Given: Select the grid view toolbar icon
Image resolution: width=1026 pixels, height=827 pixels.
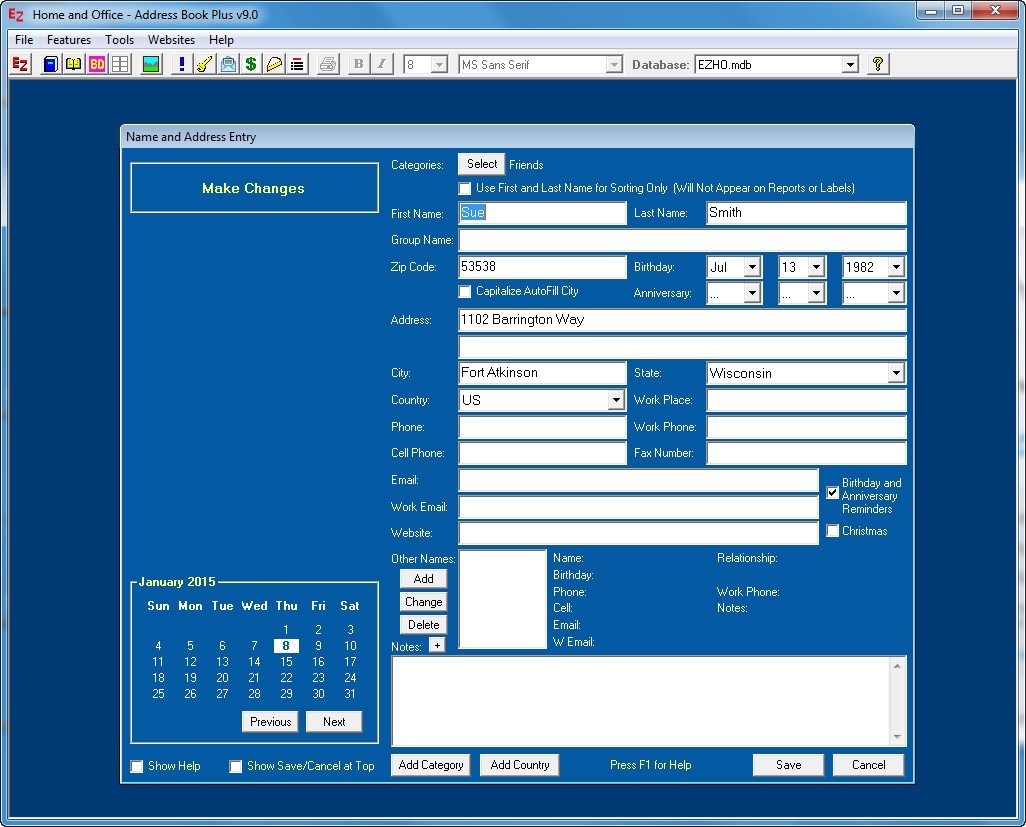Looking at the screenshot, I should click(x=120, y=63).
